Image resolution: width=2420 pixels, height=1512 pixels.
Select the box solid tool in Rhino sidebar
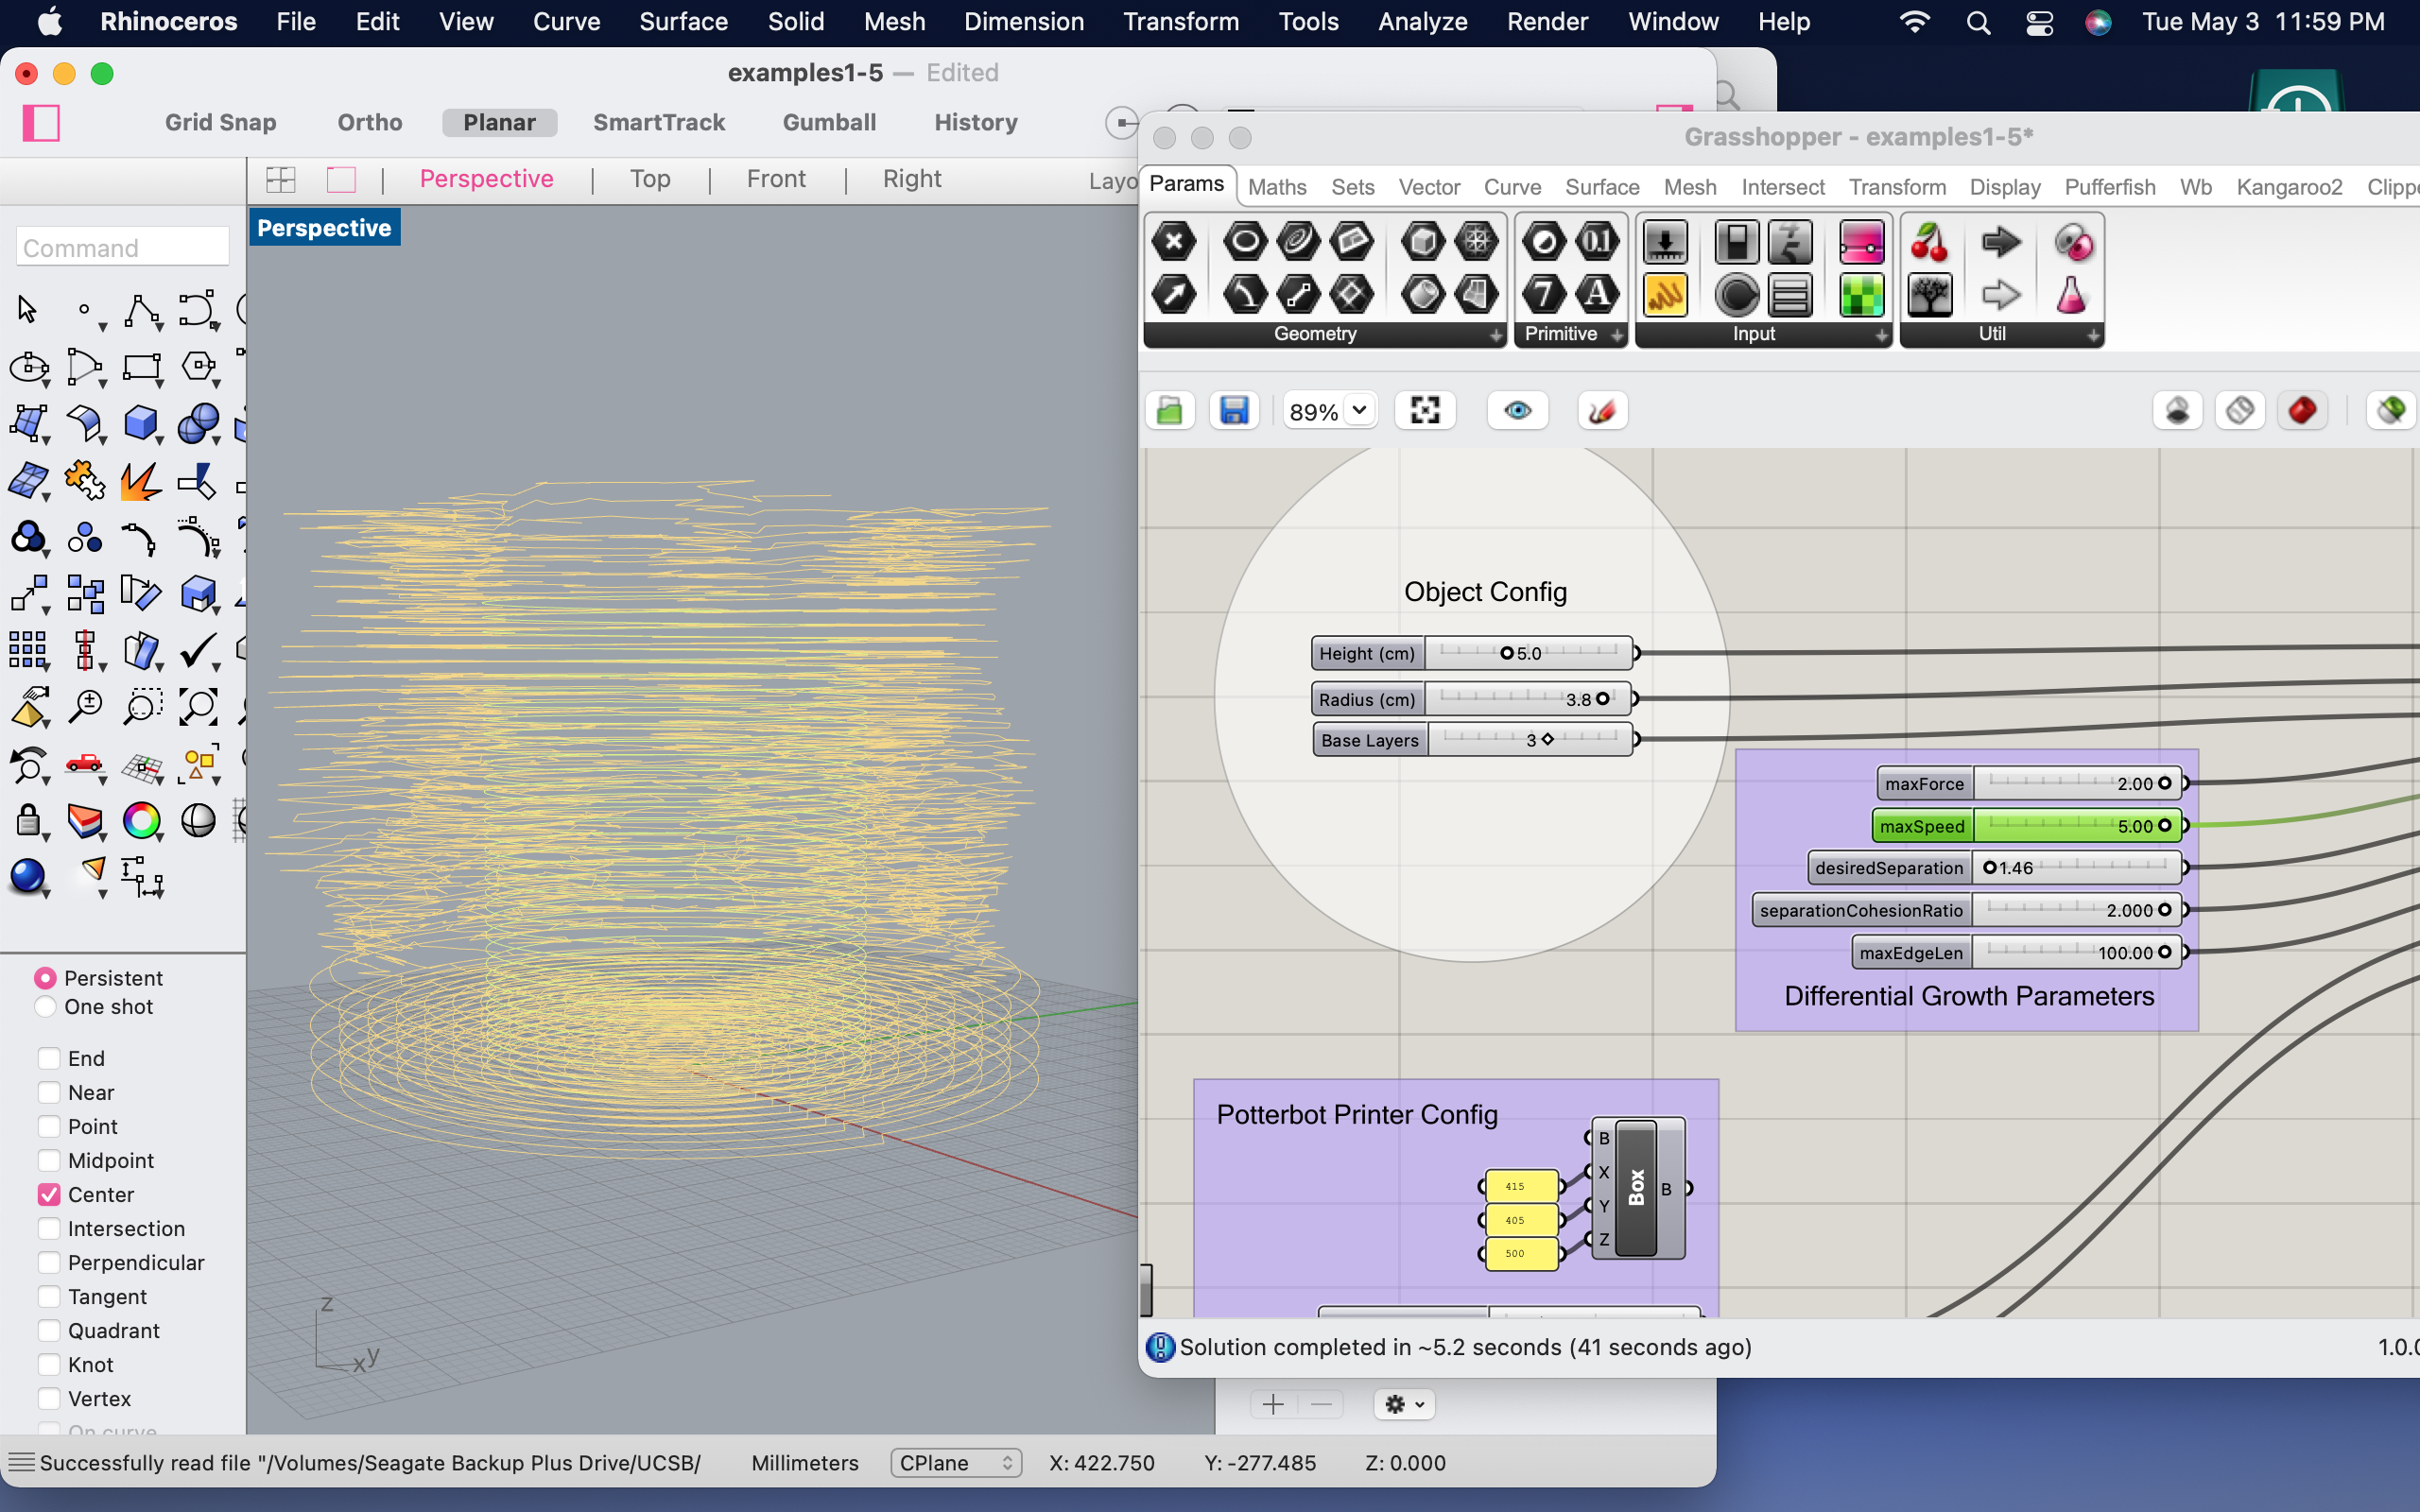tap(141, 423)
